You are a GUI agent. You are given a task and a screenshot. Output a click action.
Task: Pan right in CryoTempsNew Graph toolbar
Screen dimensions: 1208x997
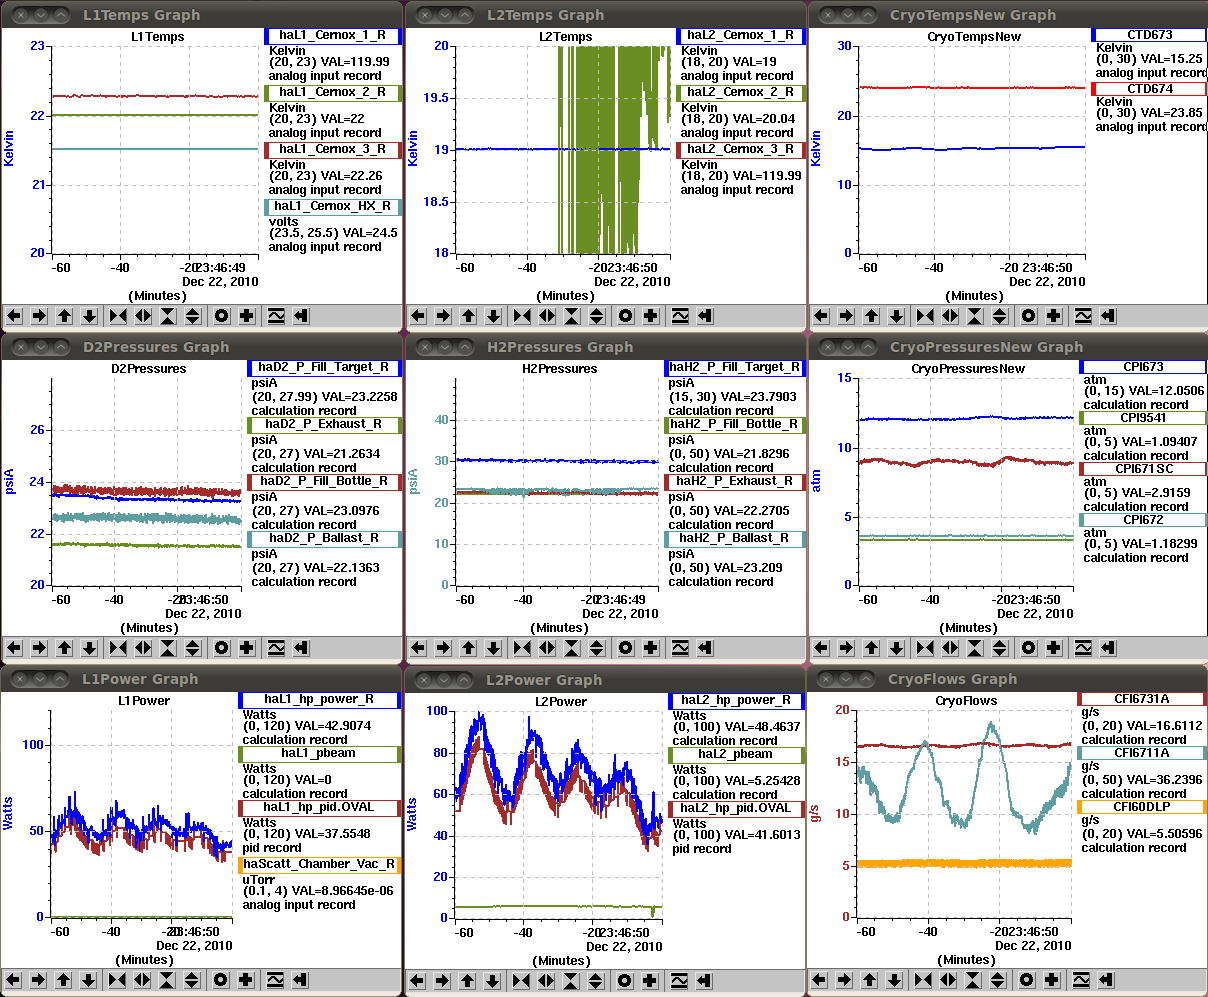click(847, 316)
